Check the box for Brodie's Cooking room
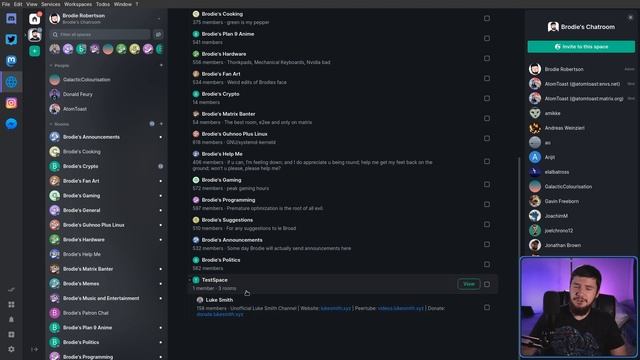Image resolution: width=640 pixels, height=360 pixels. point(487,18)
